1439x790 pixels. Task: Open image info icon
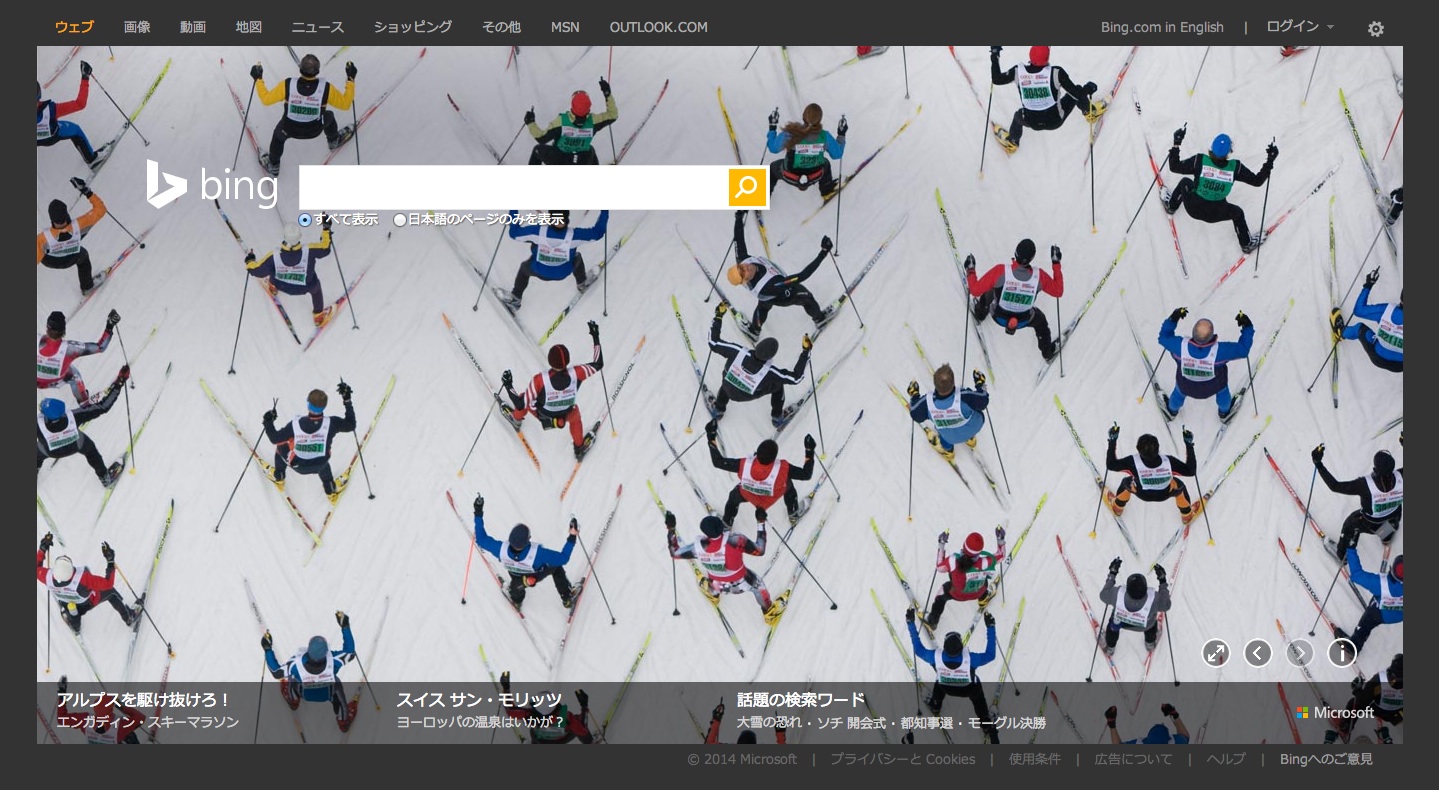(1341, 653)
